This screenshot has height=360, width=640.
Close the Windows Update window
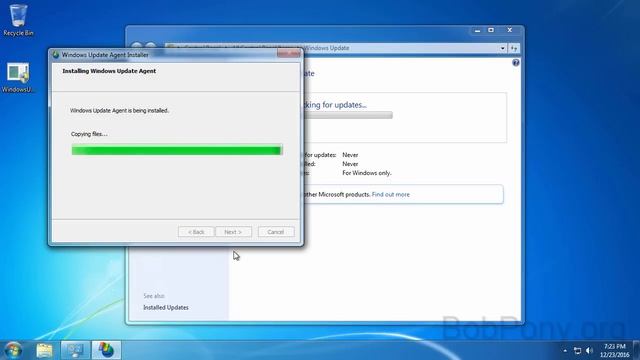(510, 30)
